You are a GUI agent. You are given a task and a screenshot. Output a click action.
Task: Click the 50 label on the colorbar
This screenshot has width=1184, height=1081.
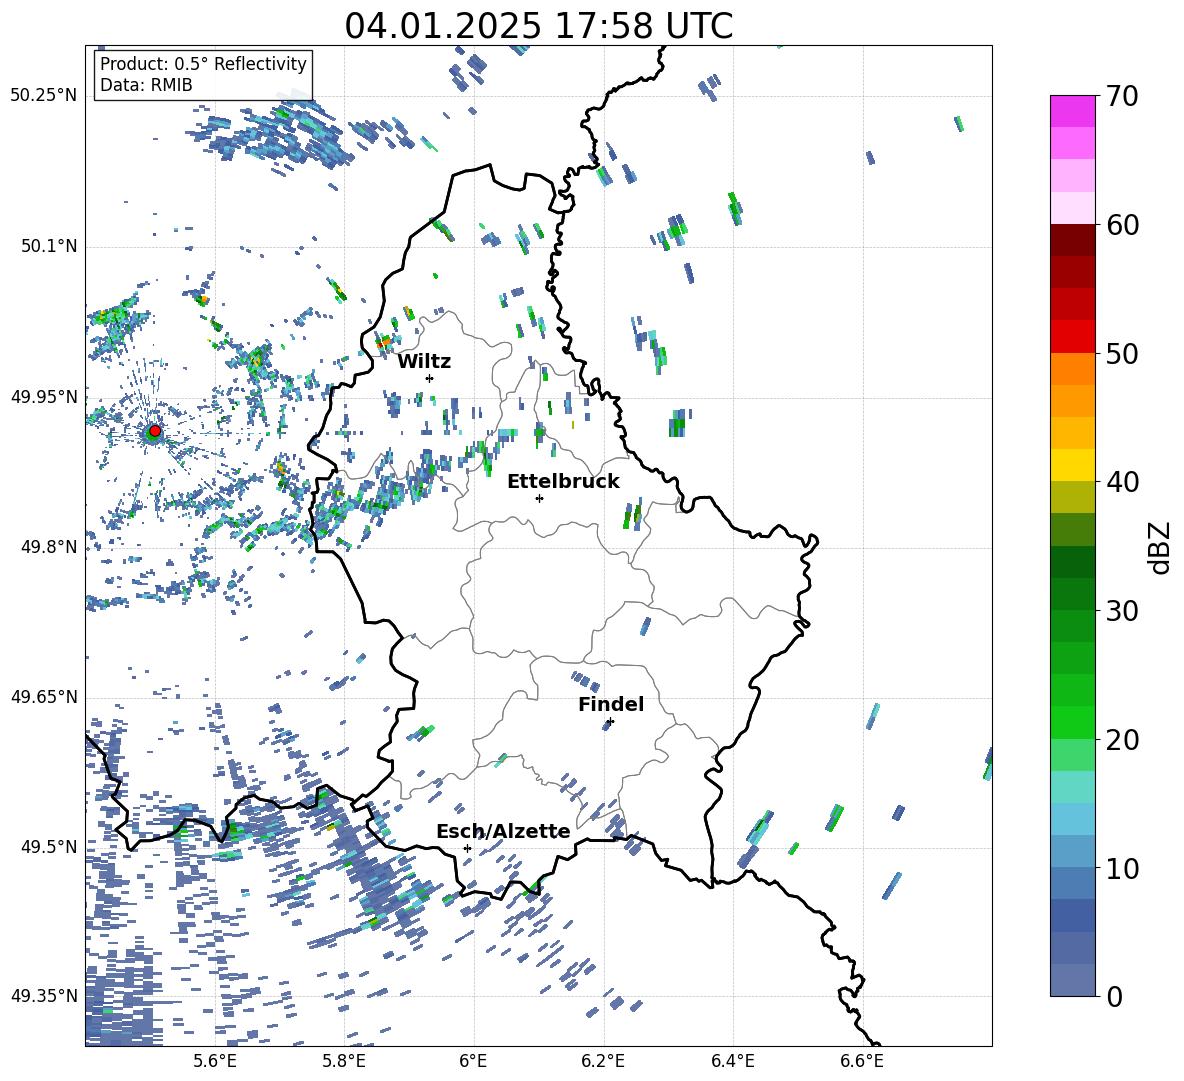click(1122, 353)
